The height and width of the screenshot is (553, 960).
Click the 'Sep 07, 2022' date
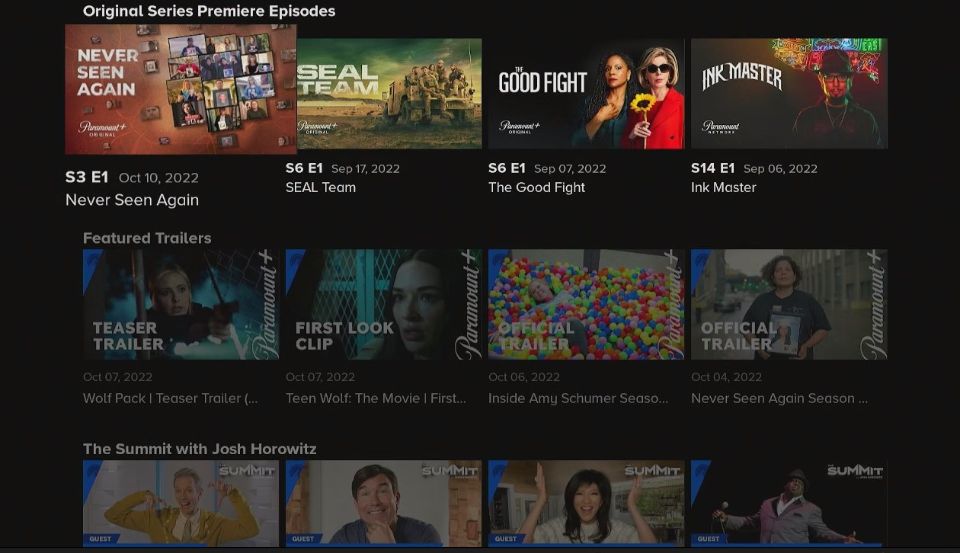tap(570, 168)
